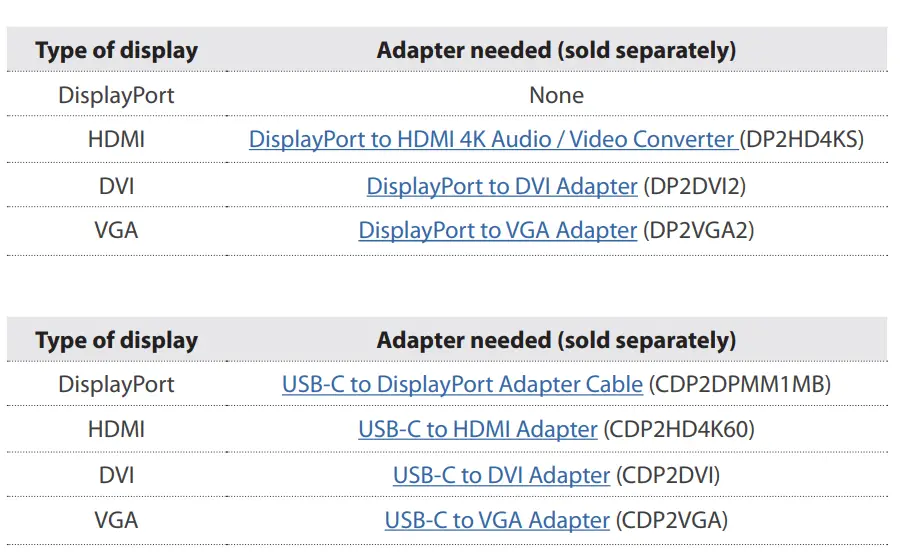Open the USB-C to DVI Adapter link
The width and height of the screenshot is (912, 559).
coord(501,476)
